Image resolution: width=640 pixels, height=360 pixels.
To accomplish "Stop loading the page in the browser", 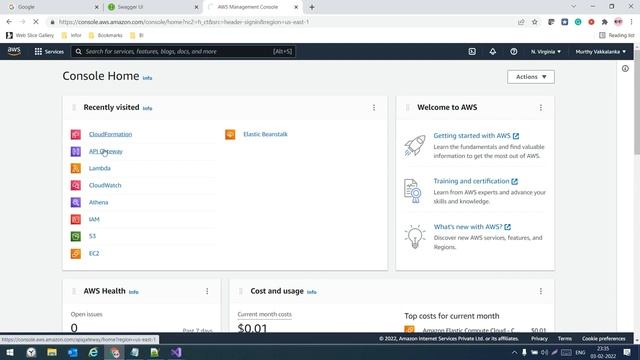I will (36, 22).
